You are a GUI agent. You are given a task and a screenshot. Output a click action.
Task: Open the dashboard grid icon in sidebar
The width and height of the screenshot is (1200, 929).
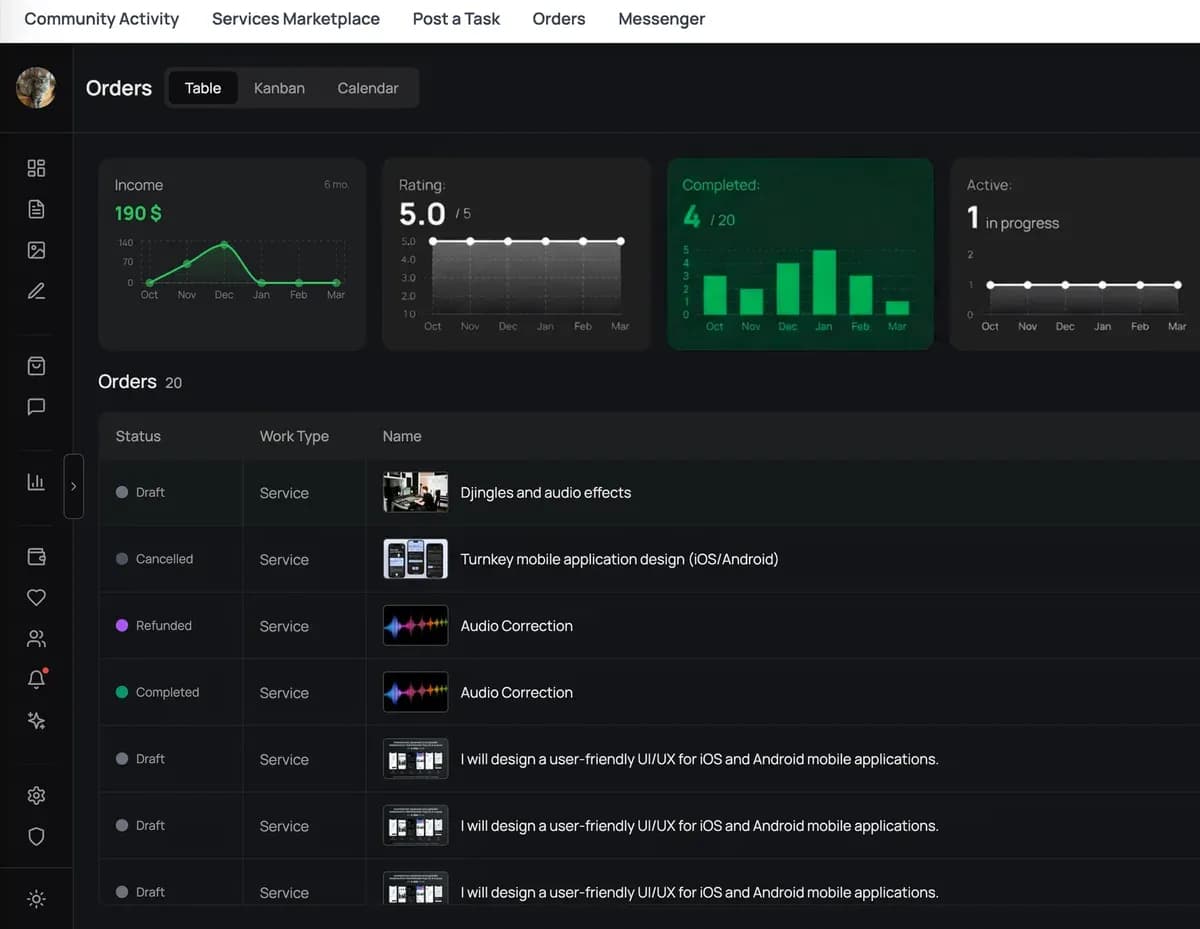click(36, 168)
